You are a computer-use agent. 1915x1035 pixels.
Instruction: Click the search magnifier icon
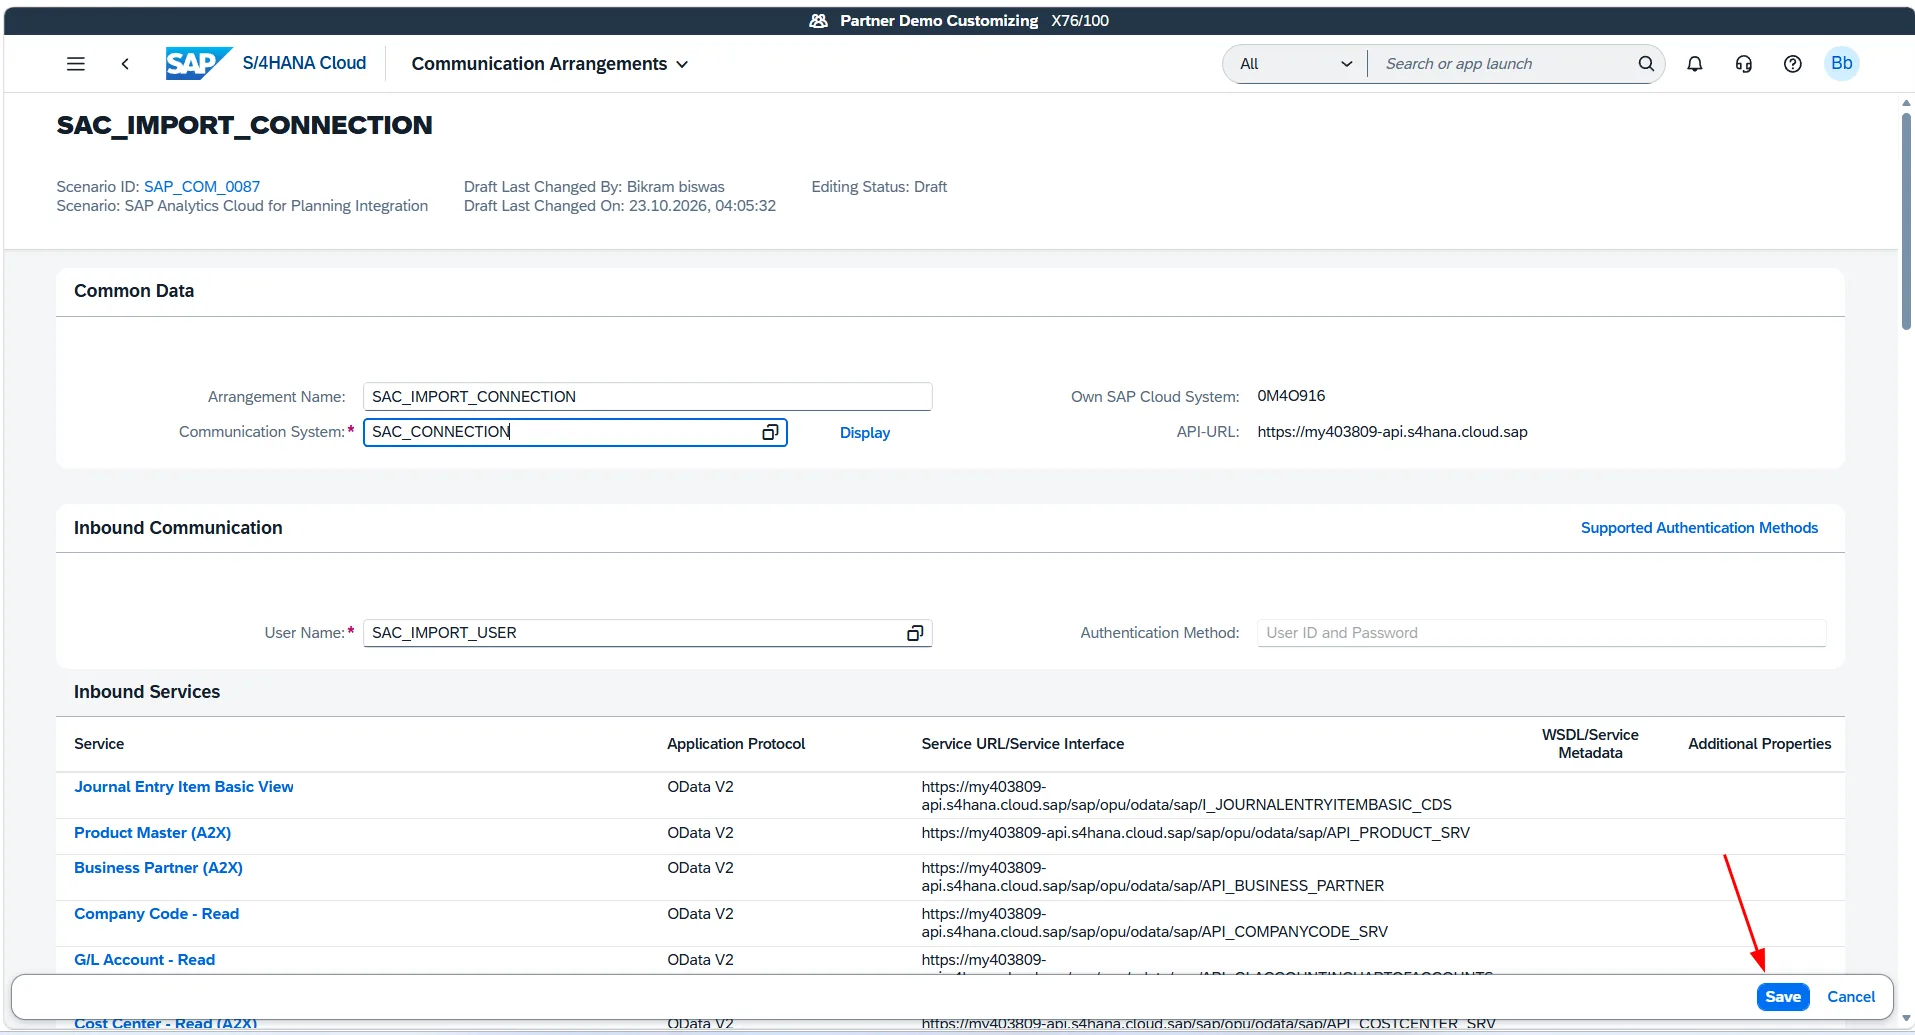[x=1646, y=64]
